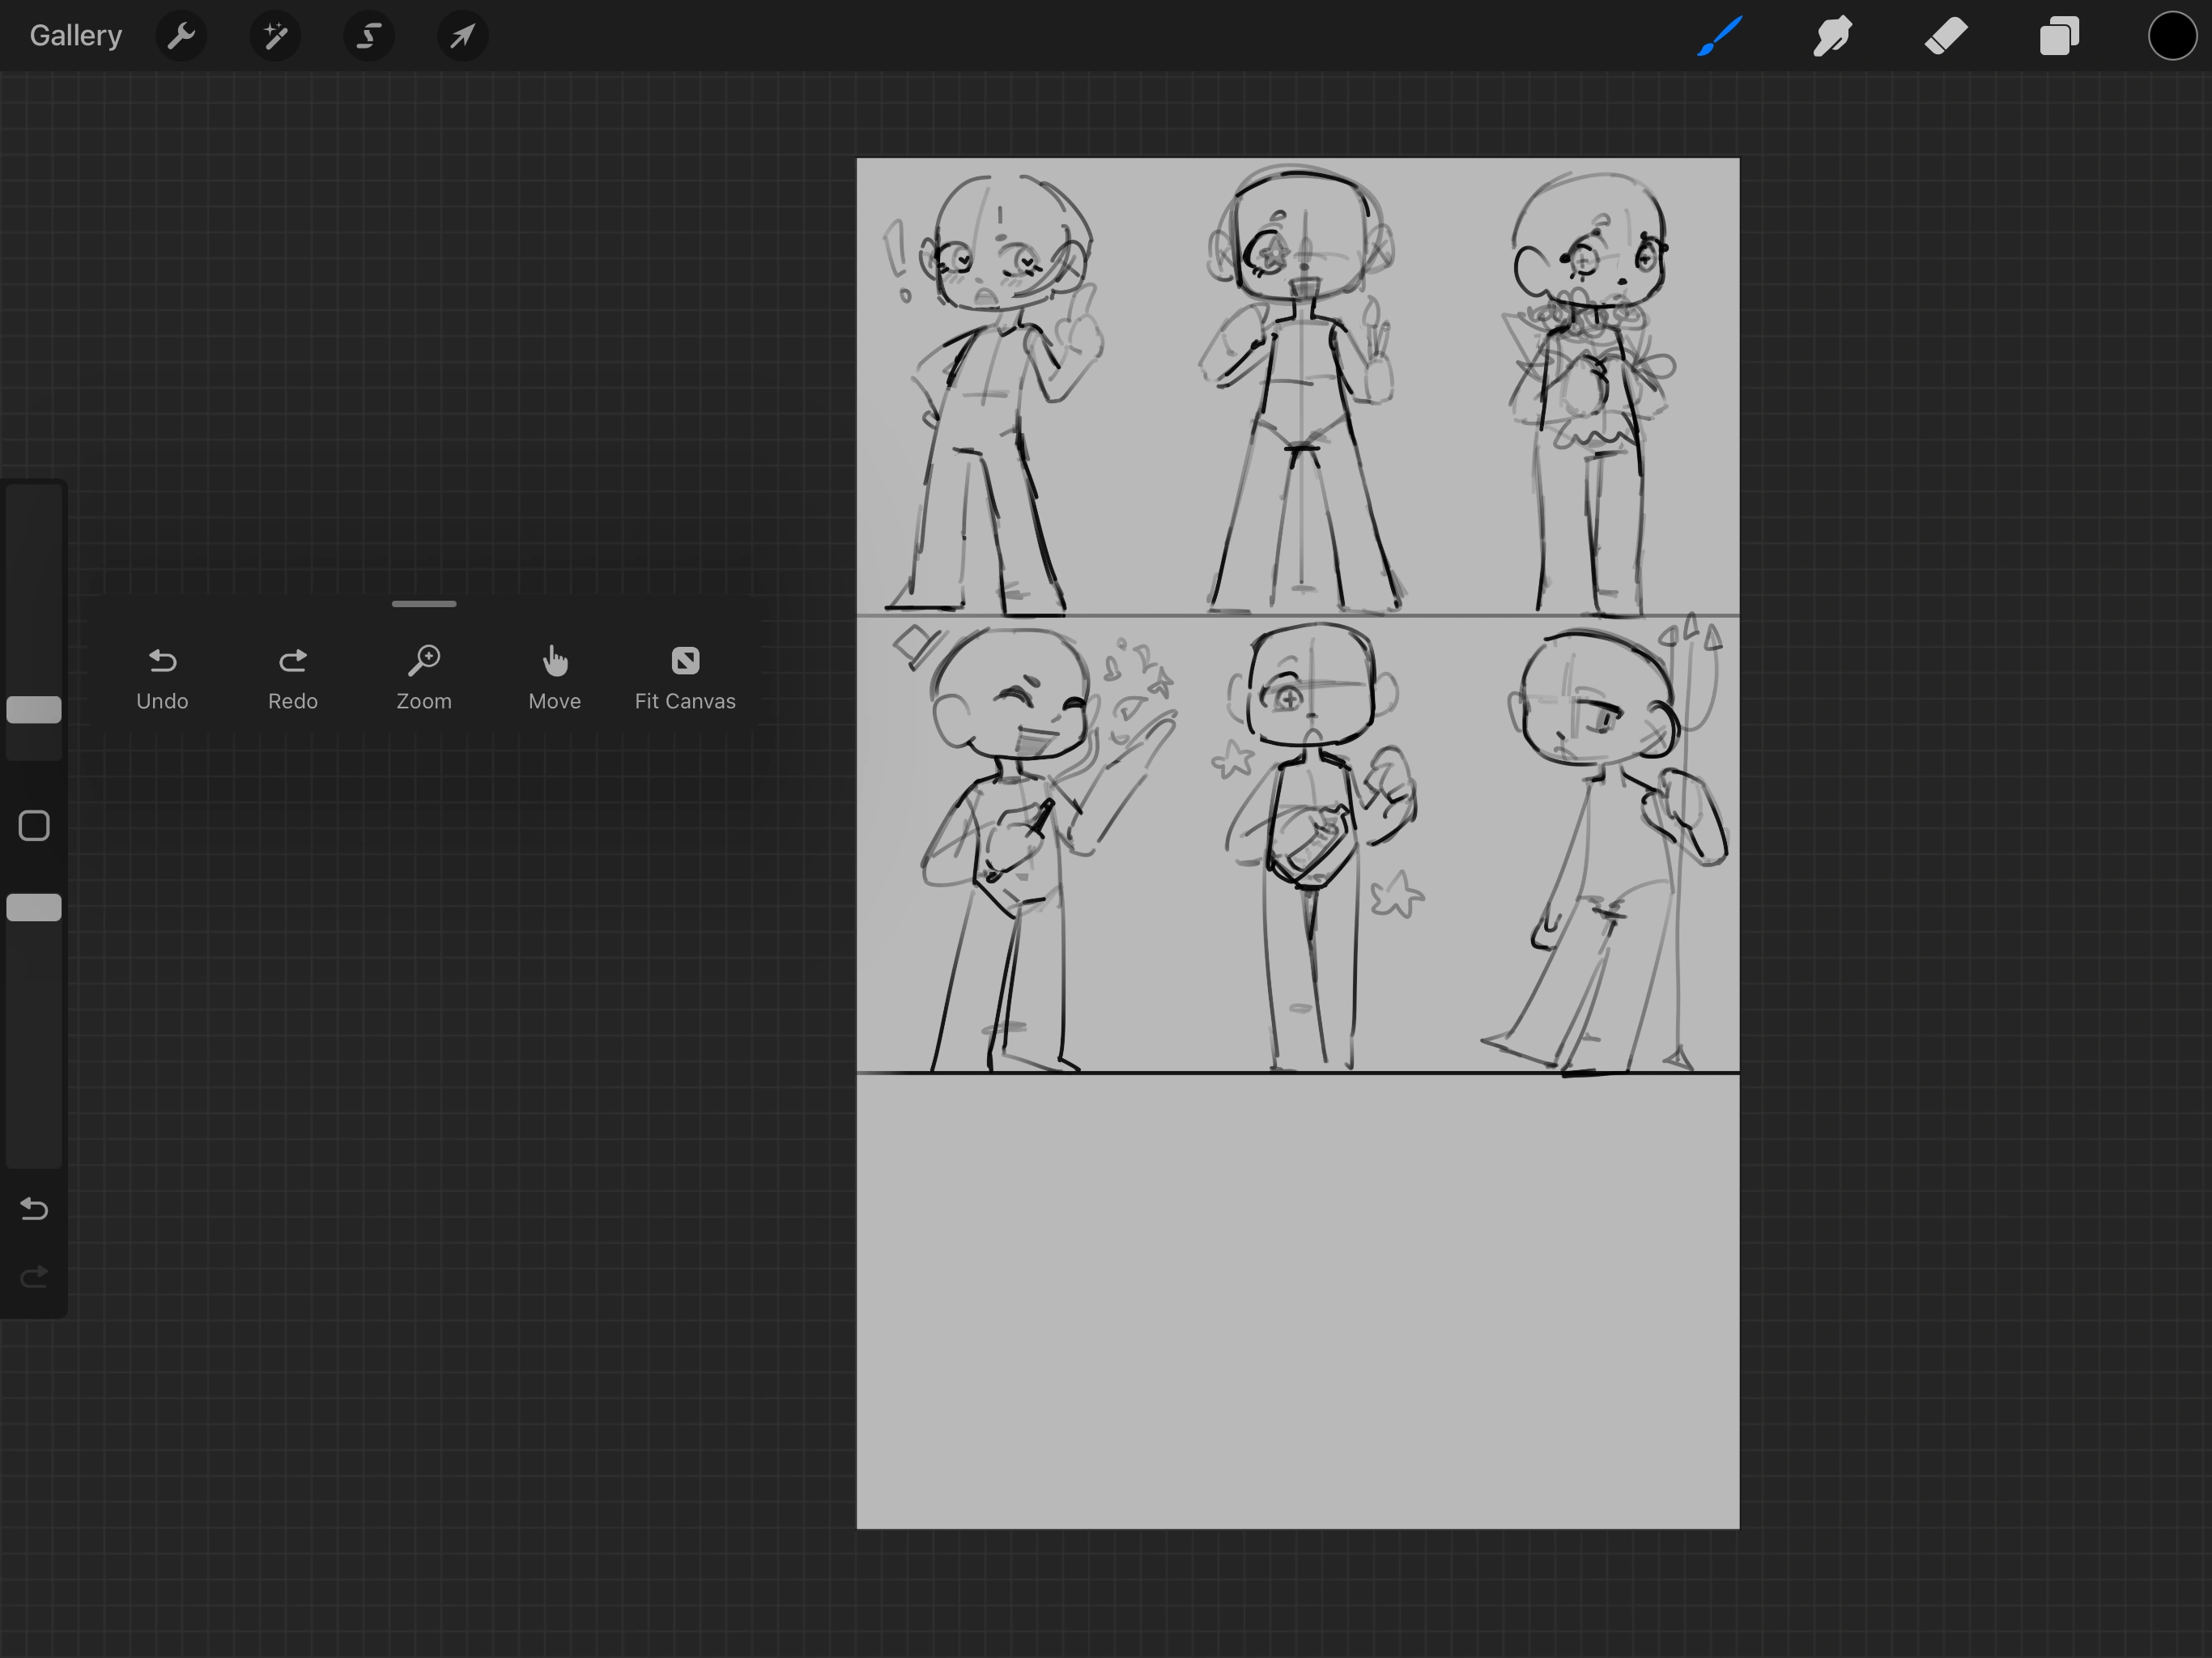Screen dimensions: 2212x1658
Task: Select the Eraser tool
Action: (x=1945, y=37)
